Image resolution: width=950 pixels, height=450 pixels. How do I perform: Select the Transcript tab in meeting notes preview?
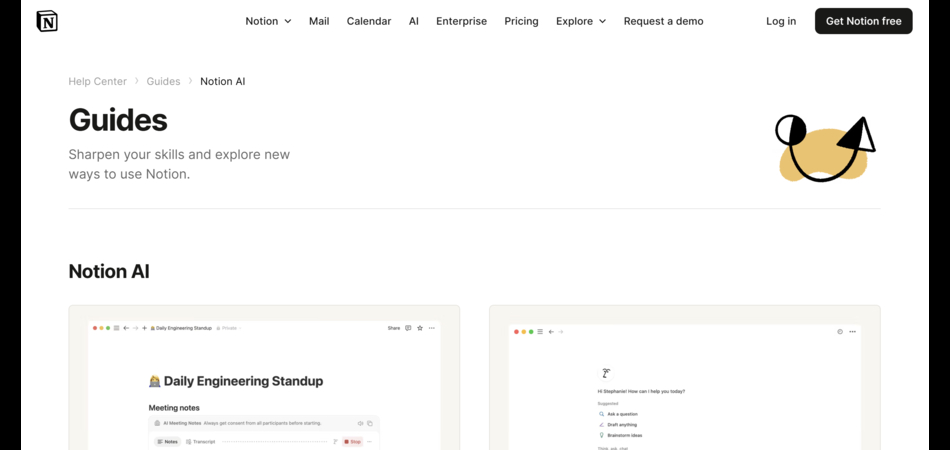201,442
